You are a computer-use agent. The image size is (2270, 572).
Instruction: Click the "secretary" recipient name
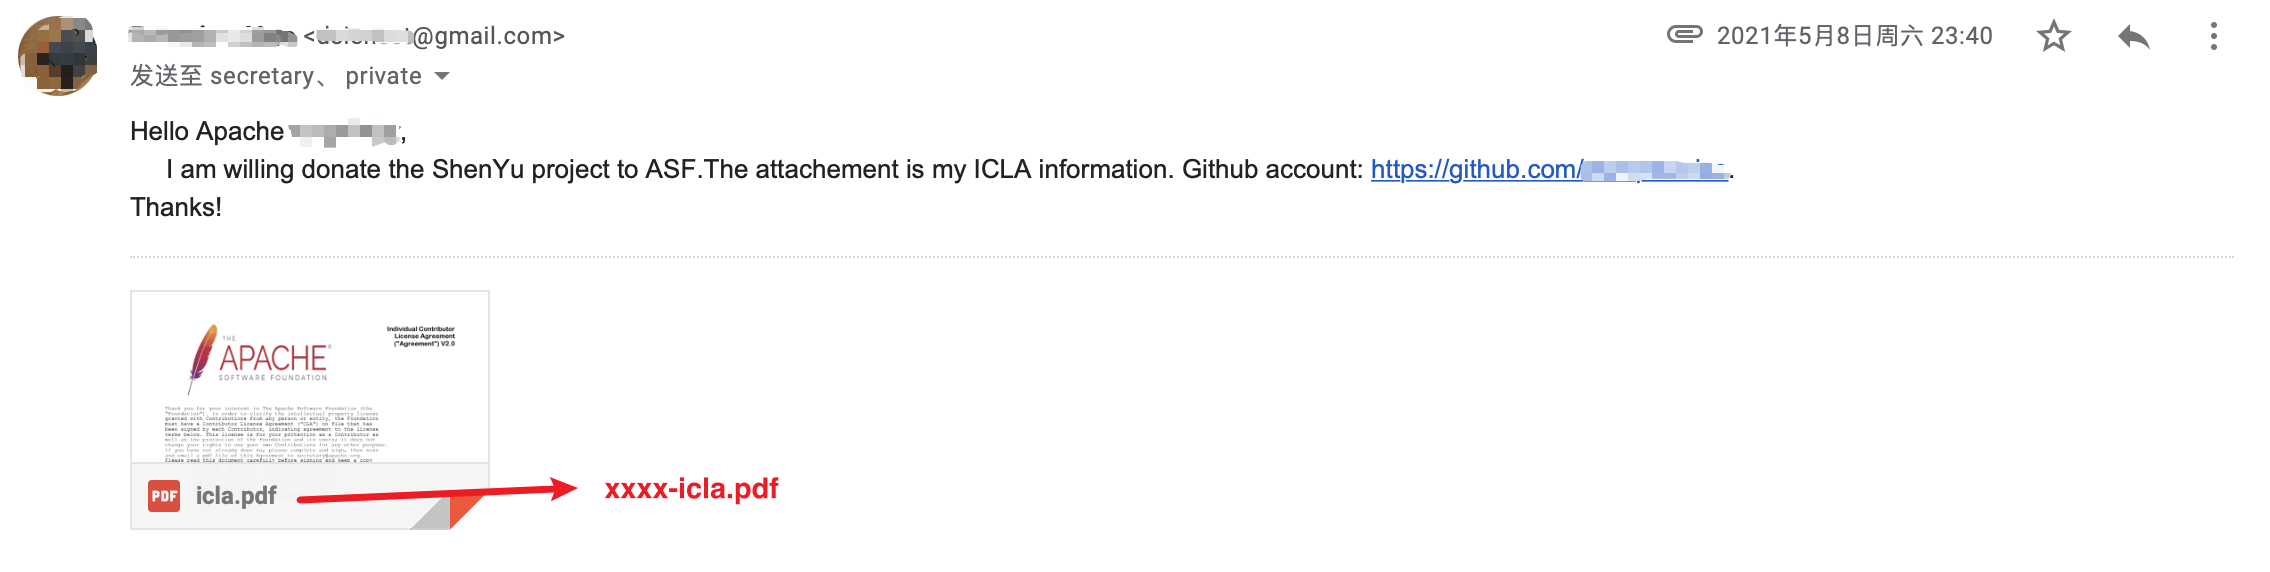tap(262, 76)
